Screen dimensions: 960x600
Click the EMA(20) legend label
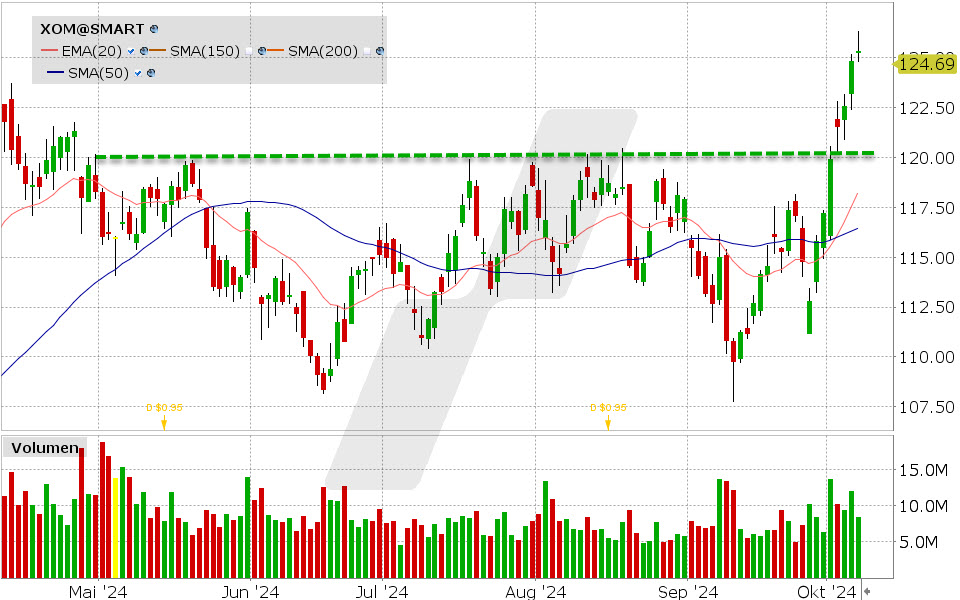click(92, 51)
